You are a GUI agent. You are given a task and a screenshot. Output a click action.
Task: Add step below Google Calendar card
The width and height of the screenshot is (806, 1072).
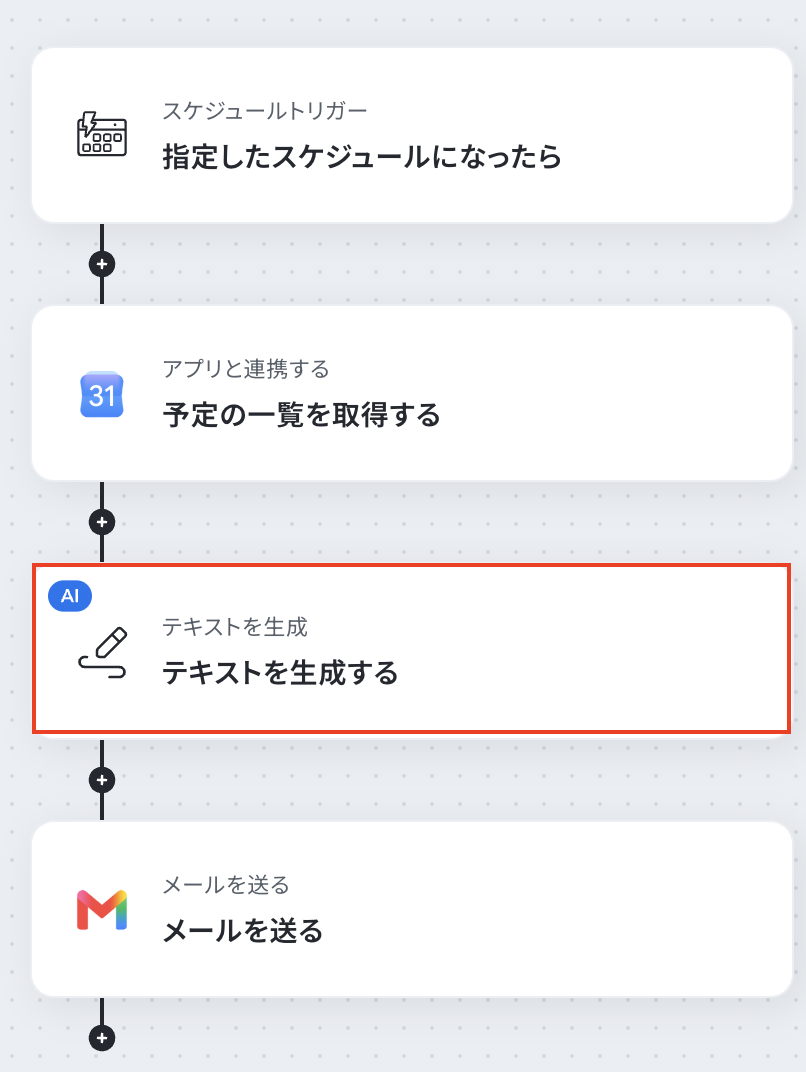pyautogui.click(x=102, y=522)
